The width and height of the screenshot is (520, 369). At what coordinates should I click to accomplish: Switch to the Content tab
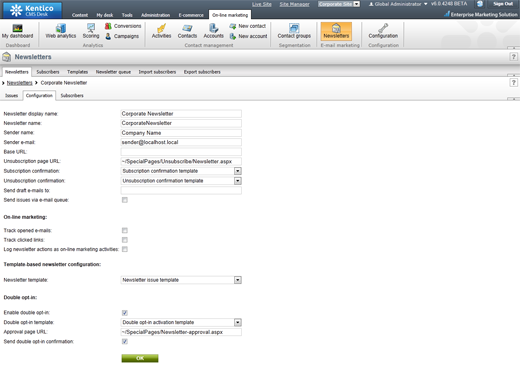pos(80,15)
